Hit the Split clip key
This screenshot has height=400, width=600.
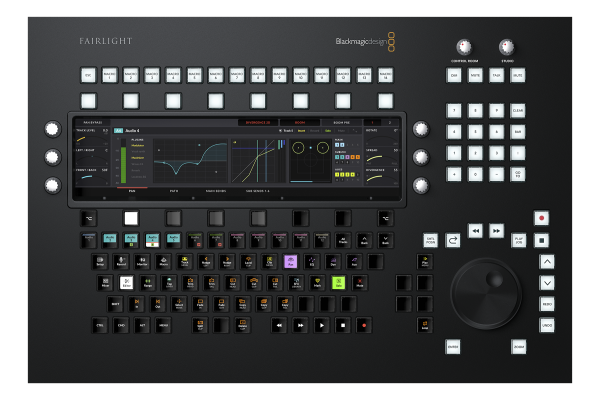click(x=200, y=325)
